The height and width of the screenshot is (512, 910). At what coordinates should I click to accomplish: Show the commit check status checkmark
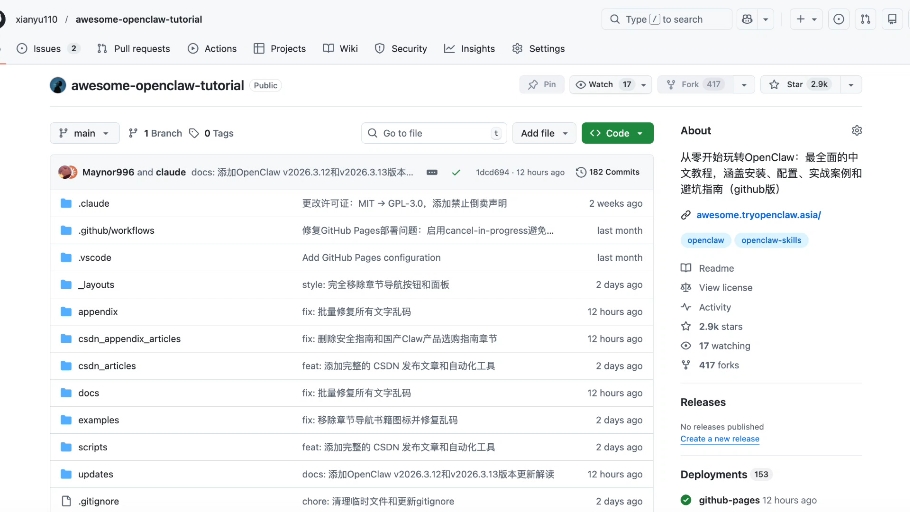click(x=456, y=172)
